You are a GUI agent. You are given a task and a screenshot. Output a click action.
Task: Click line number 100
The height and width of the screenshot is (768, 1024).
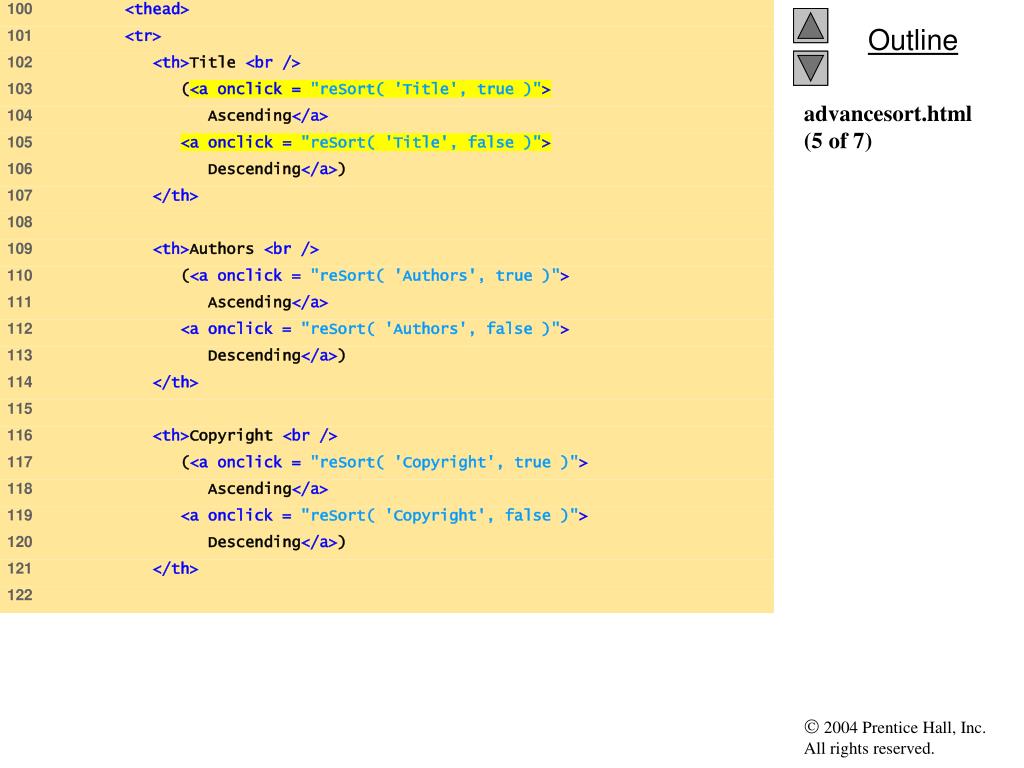pos(20,9)
